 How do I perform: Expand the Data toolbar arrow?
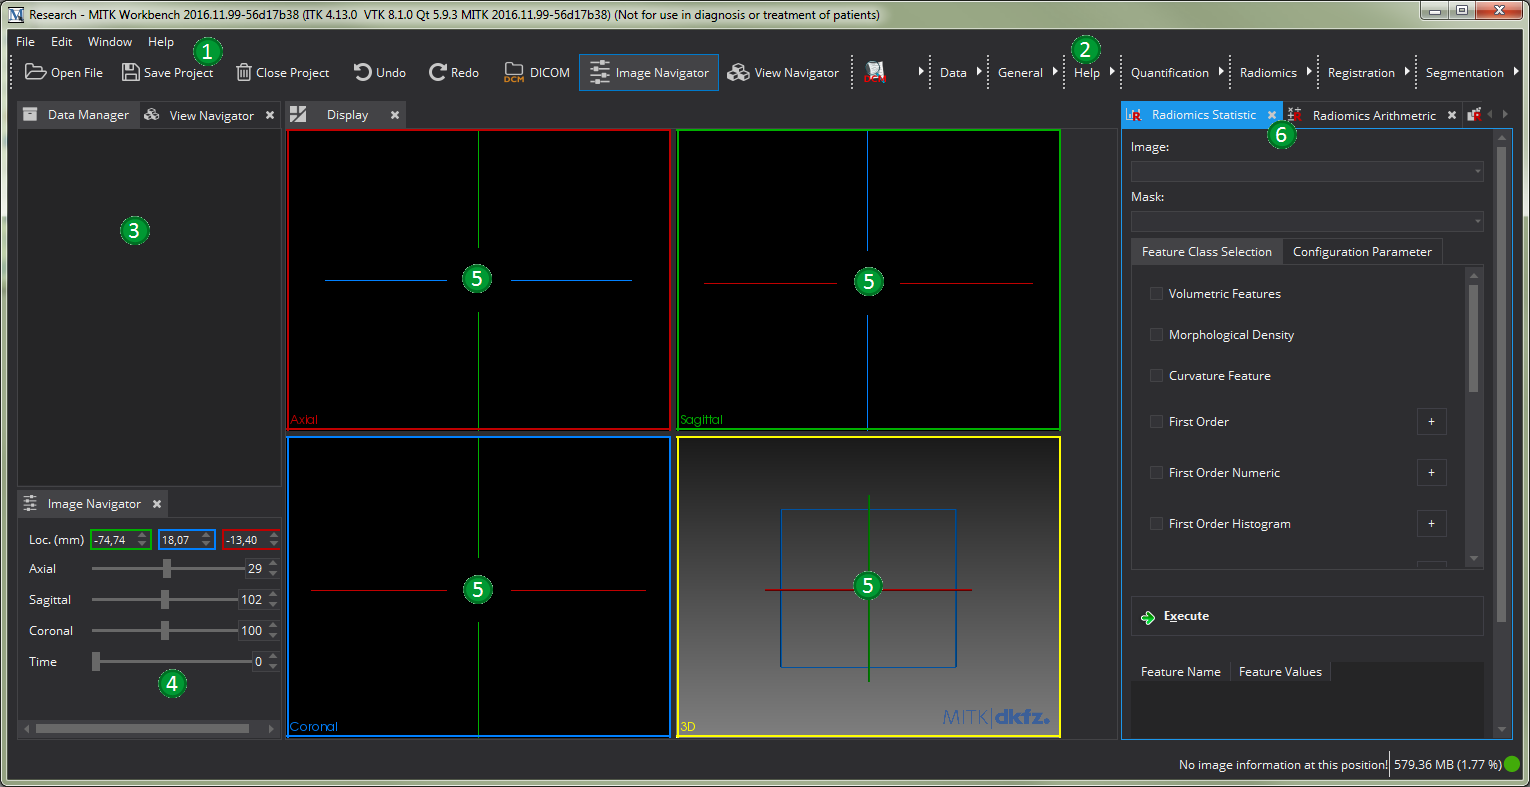click(979, 72)
